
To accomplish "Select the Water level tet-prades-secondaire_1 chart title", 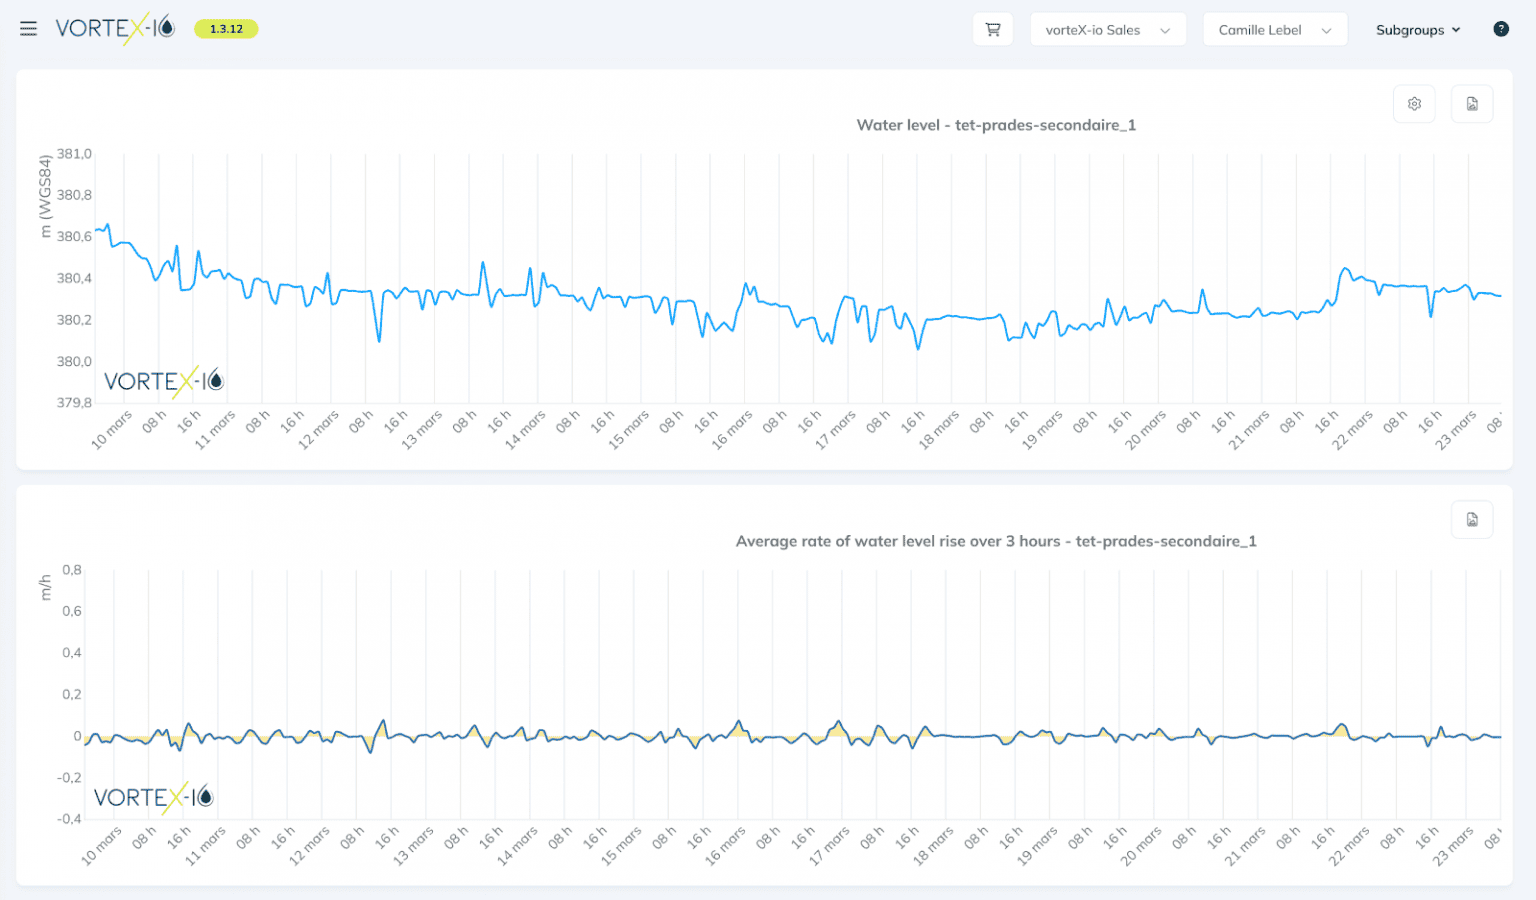I will (996, 125).
